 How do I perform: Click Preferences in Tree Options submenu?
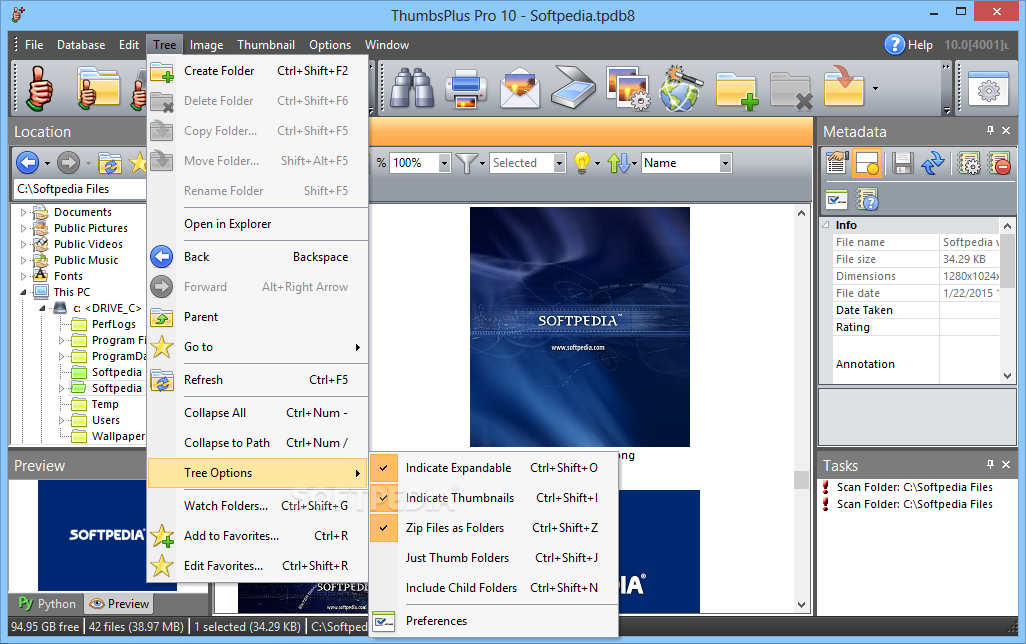(x=494, y=621)
